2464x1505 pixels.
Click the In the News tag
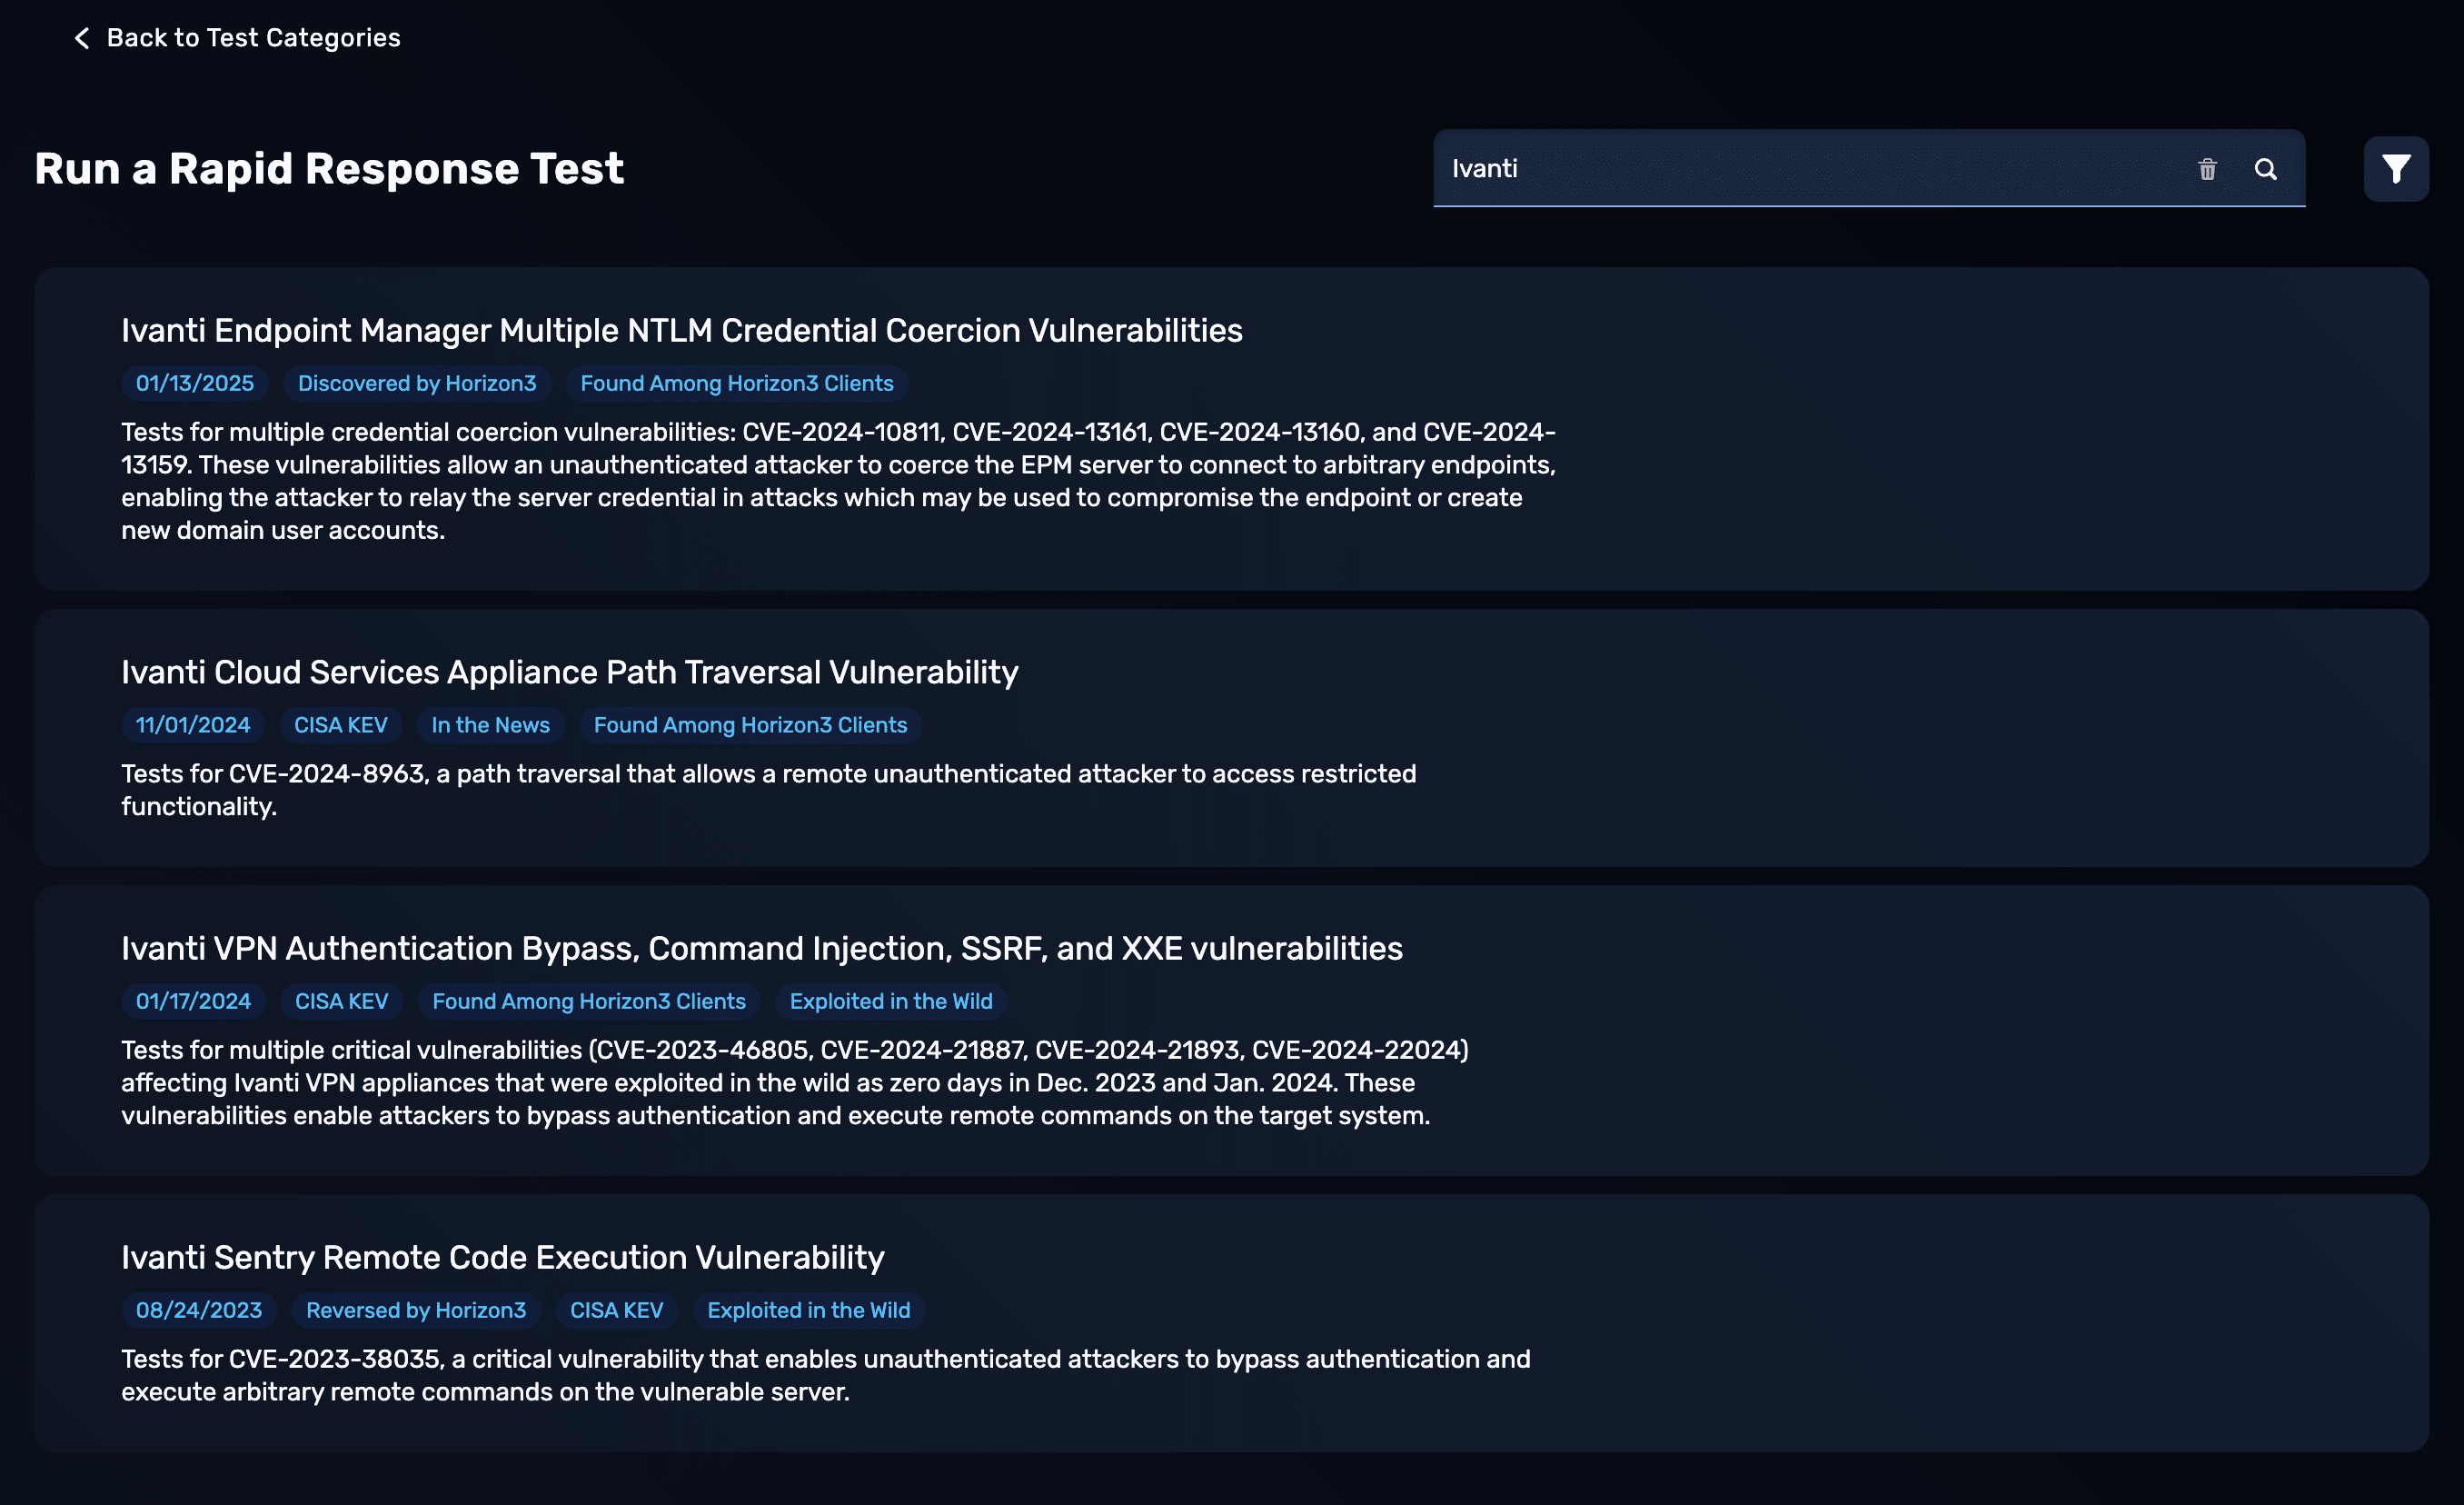(490, 725)
